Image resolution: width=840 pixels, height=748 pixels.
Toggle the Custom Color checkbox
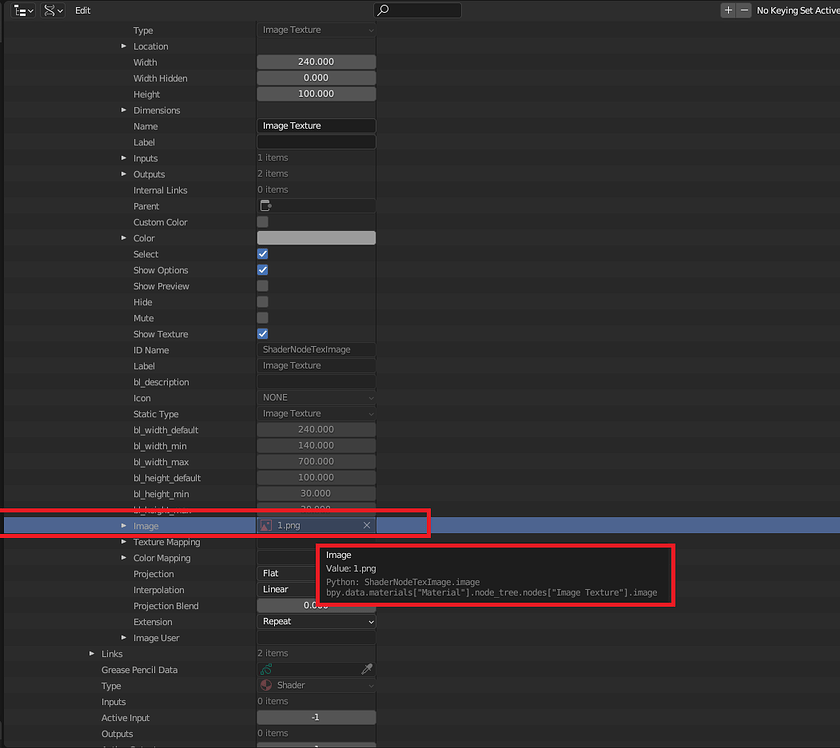(262, 222)
